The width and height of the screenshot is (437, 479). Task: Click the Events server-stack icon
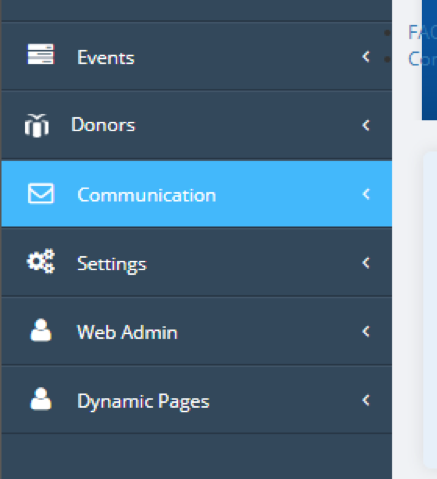pyautogui.click(x=40, y=54)
